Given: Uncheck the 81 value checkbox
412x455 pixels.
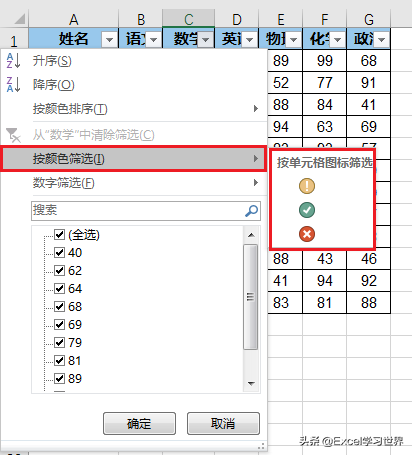Looking at the screenshot, I should click(x=59, y=360).
